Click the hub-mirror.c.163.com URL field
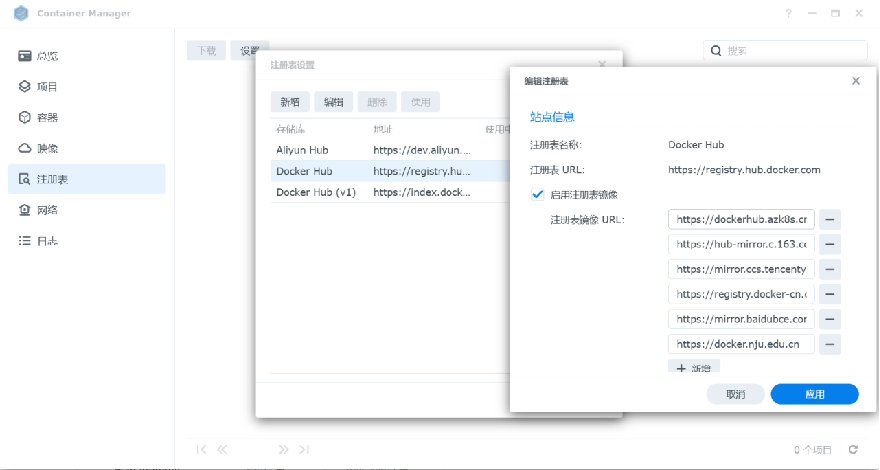Screen dimensions: 880x470 point(741,244)
